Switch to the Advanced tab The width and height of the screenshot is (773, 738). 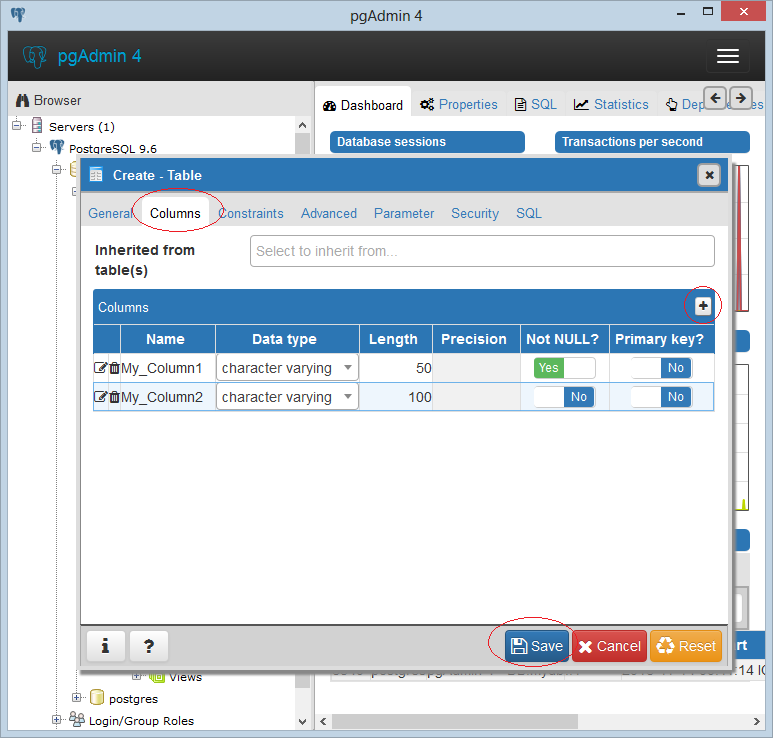(x=329, y=213)
